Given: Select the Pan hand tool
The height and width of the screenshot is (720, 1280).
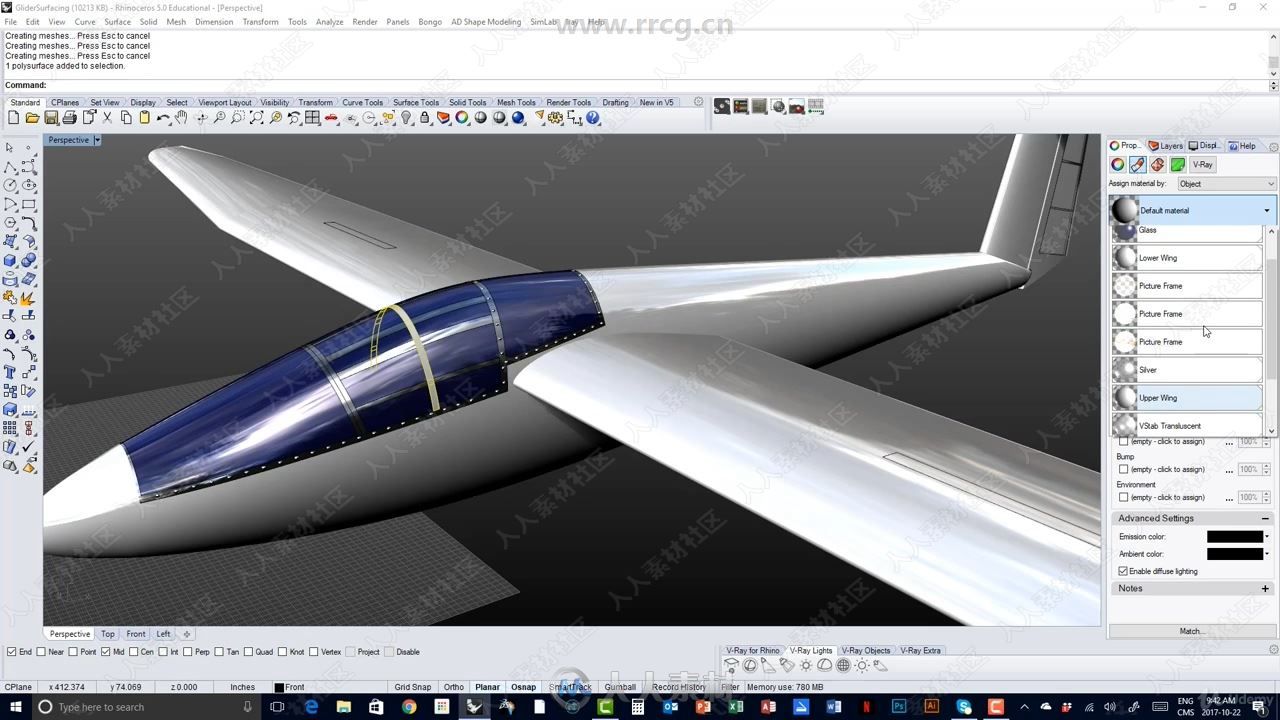Looking at the screenshot, I should click(181, 118).
